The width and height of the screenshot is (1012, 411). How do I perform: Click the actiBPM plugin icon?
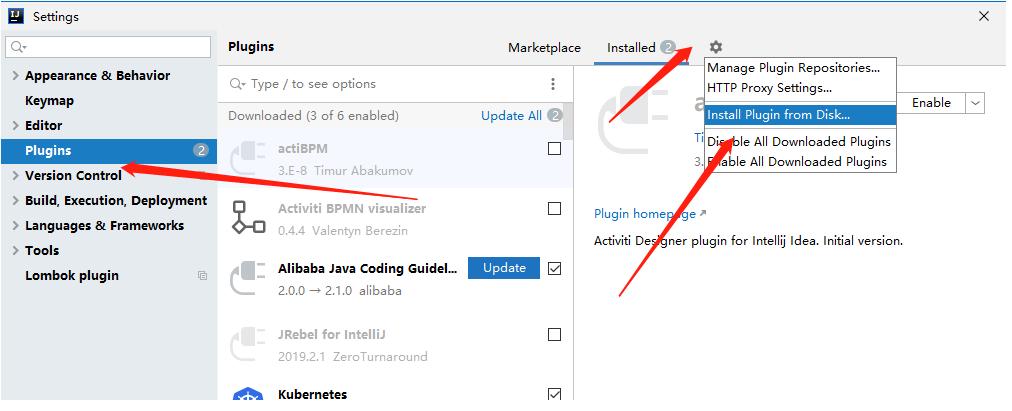247,159
